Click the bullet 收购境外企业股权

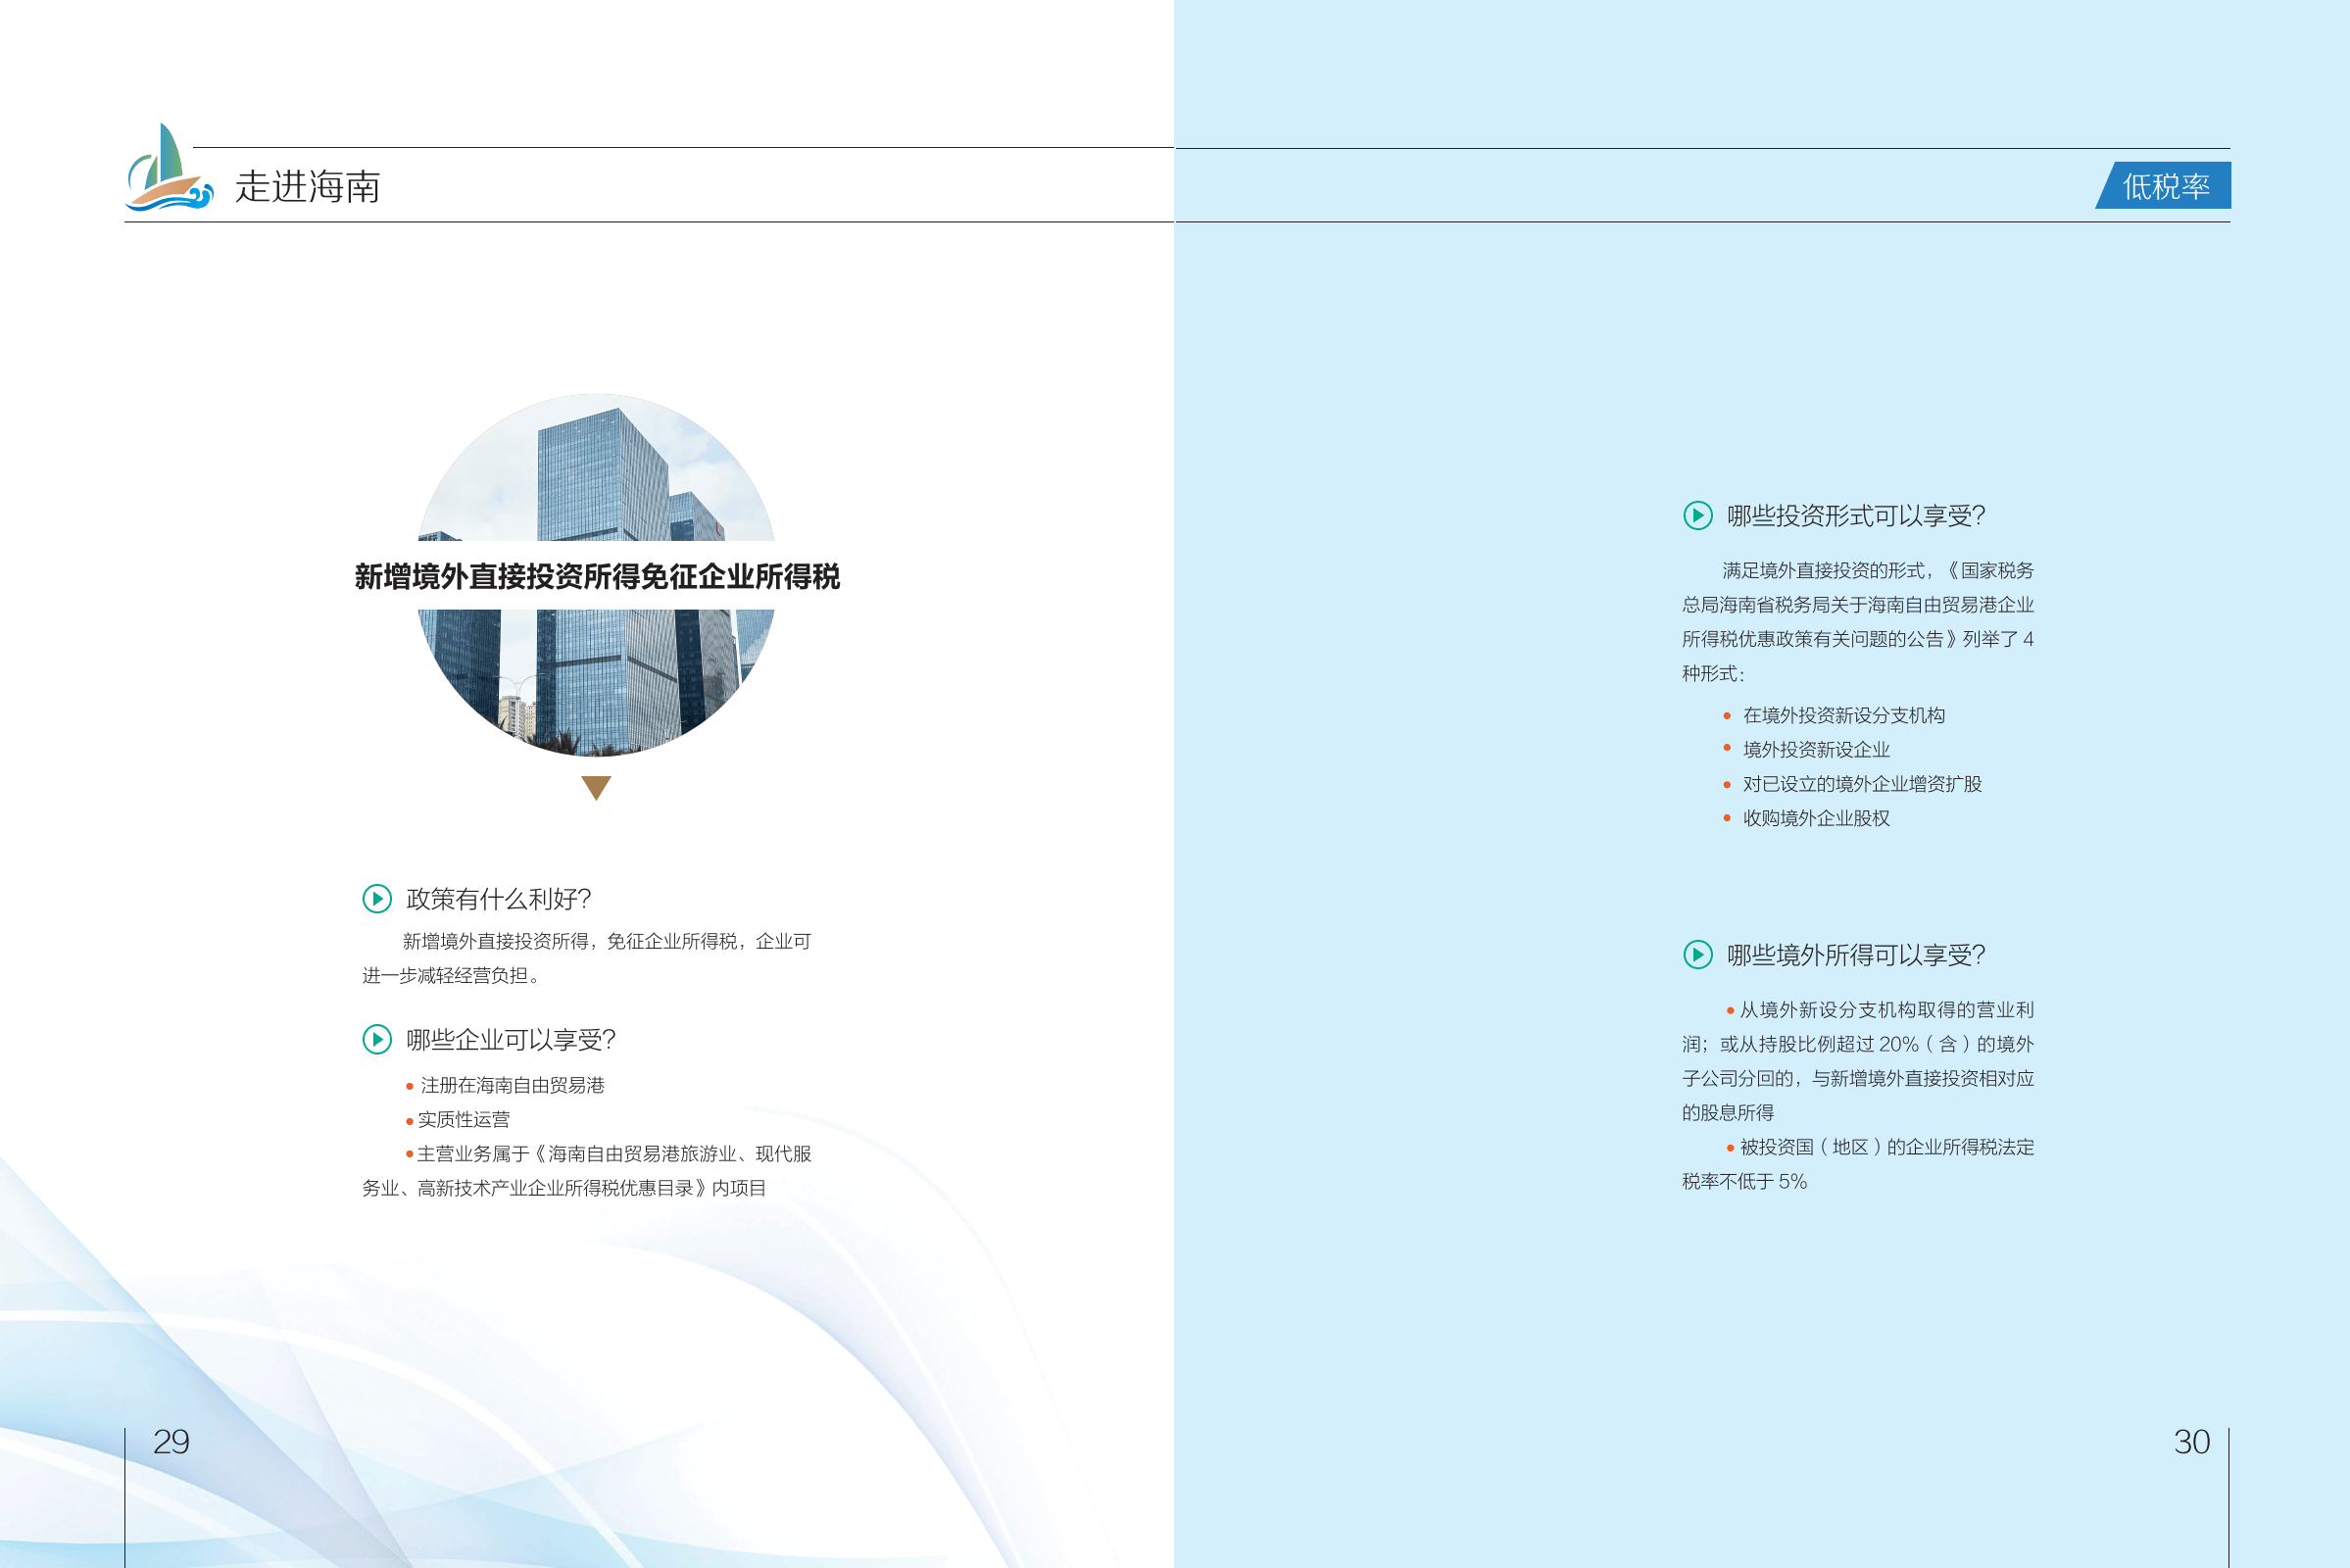(1816, 818)
